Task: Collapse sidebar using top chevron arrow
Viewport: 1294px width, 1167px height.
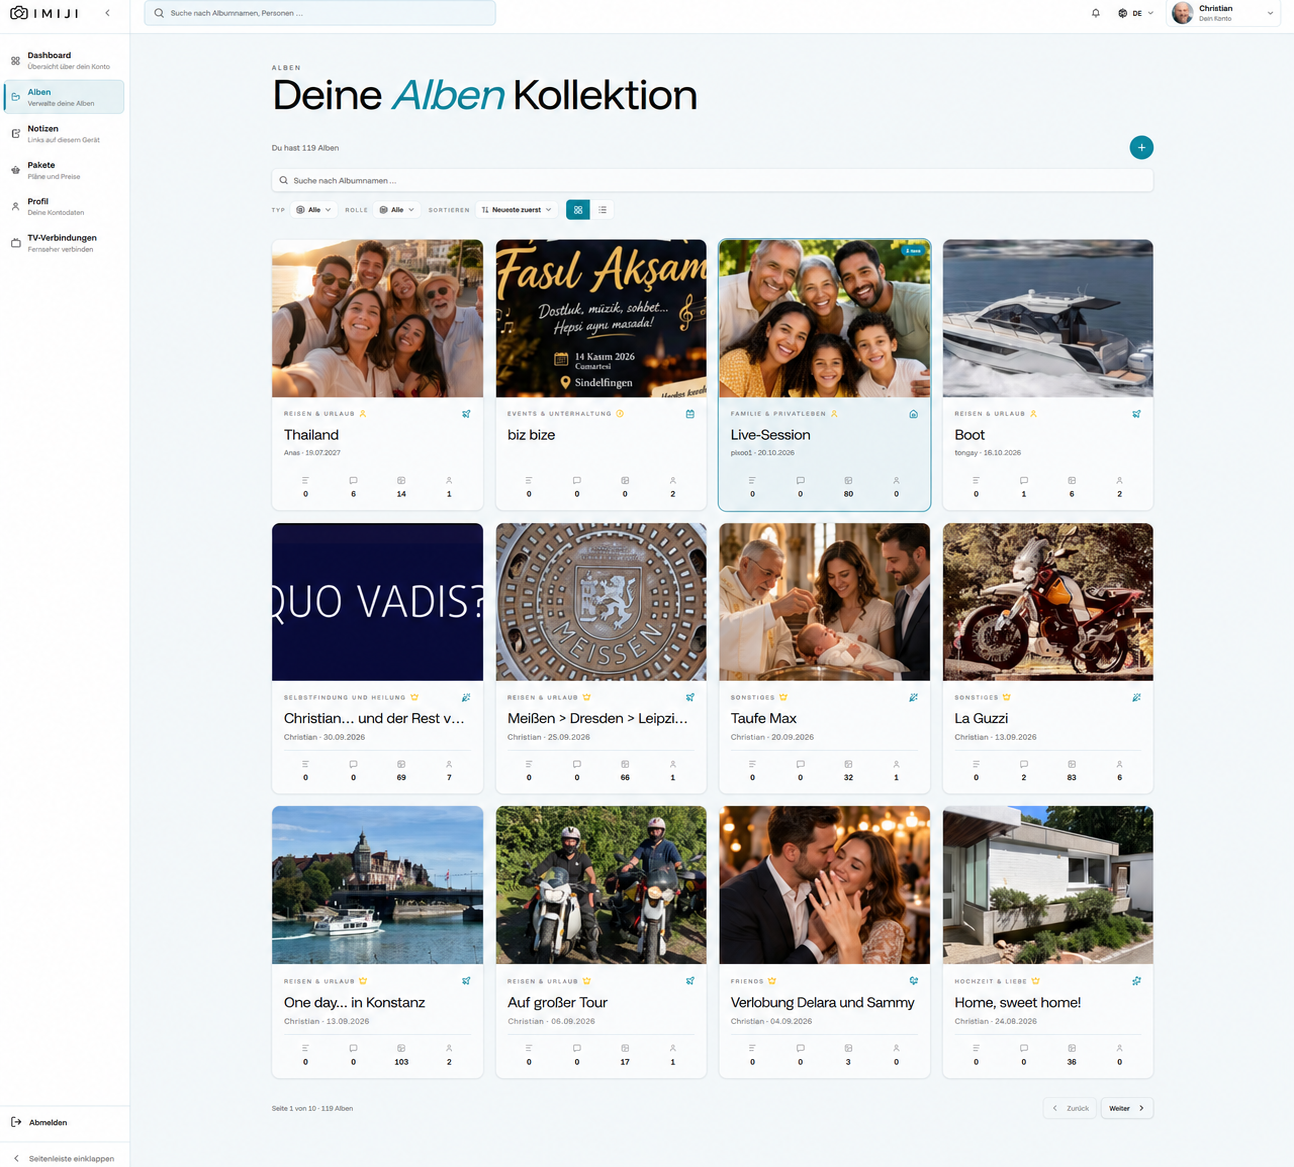Action: pyautogui.click(x=107, y=13)
